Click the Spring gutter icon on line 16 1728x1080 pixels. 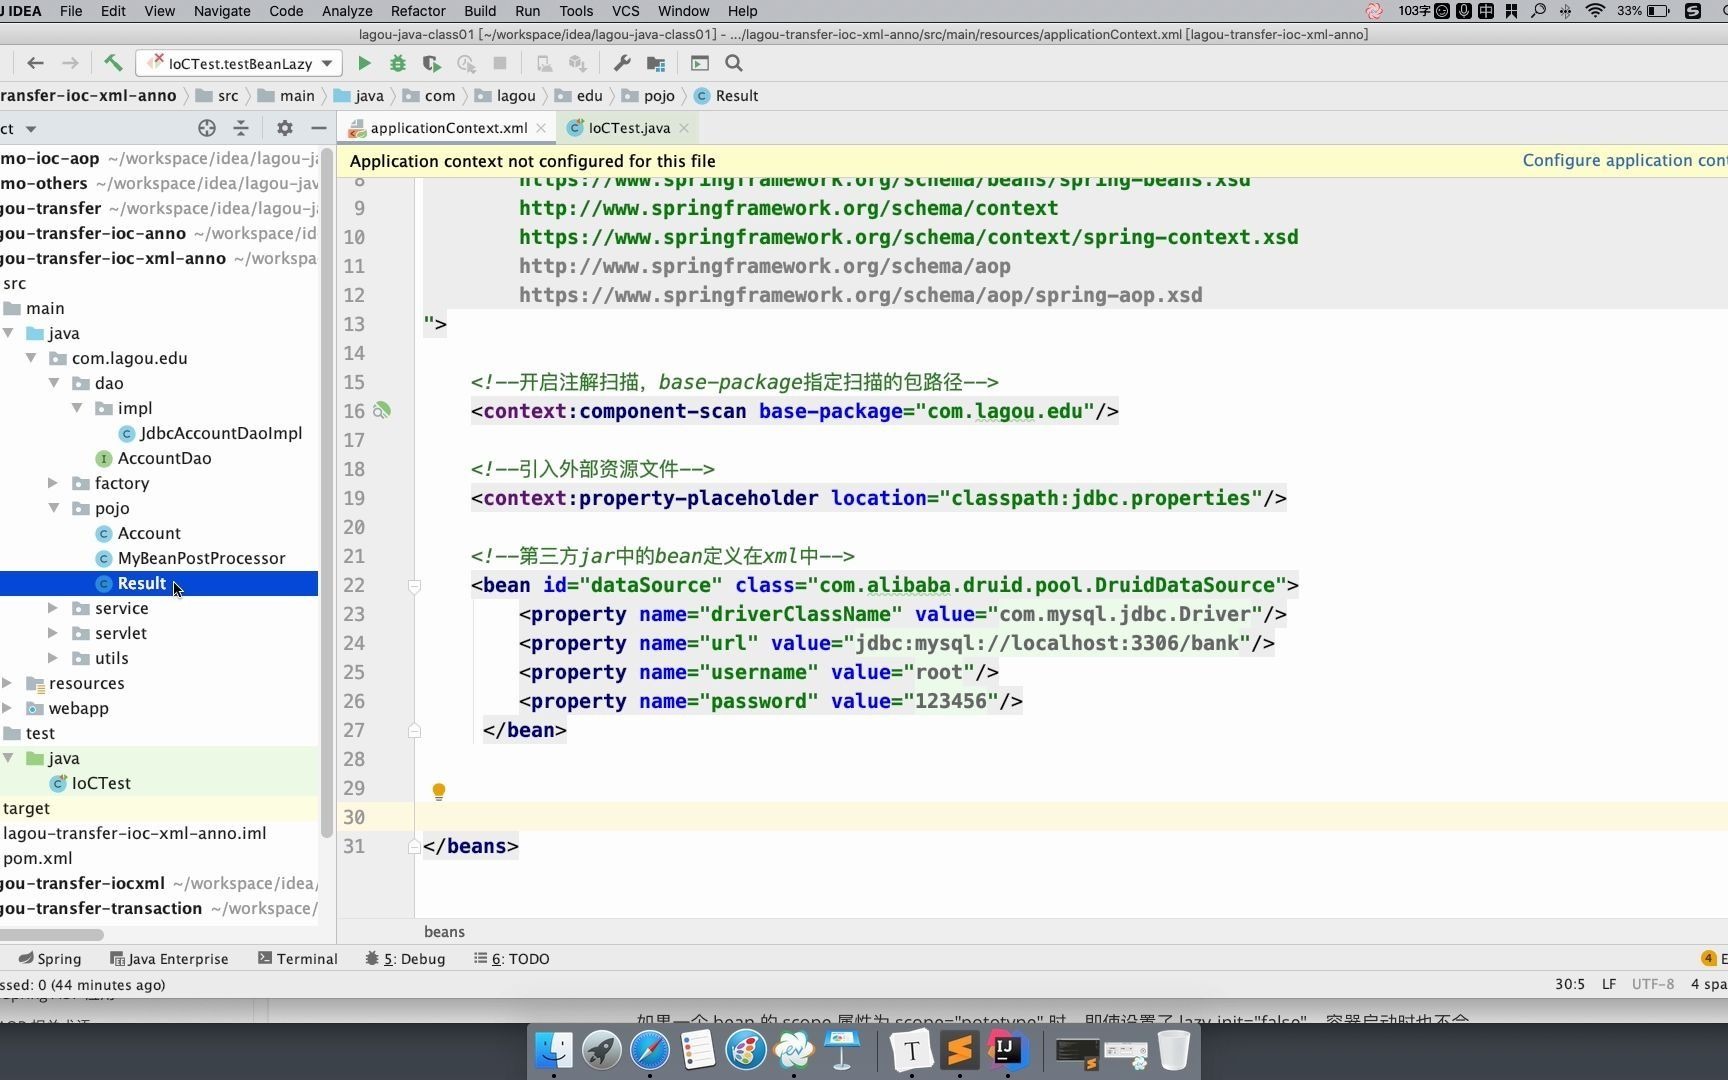382,410
